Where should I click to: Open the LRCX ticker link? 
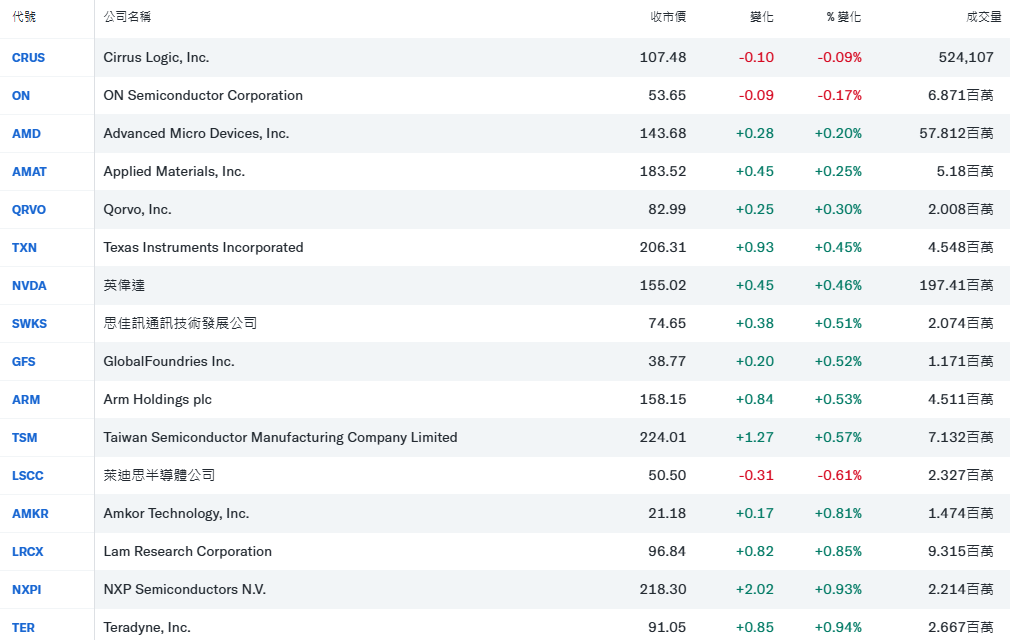28,551
